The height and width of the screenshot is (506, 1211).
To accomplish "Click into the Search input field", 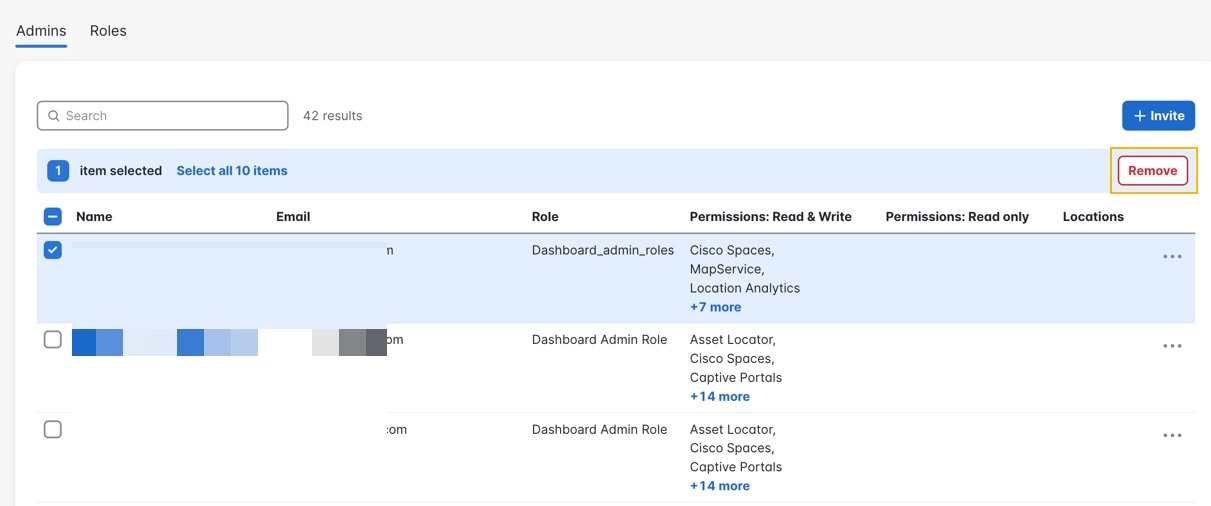I will (170, 116).
